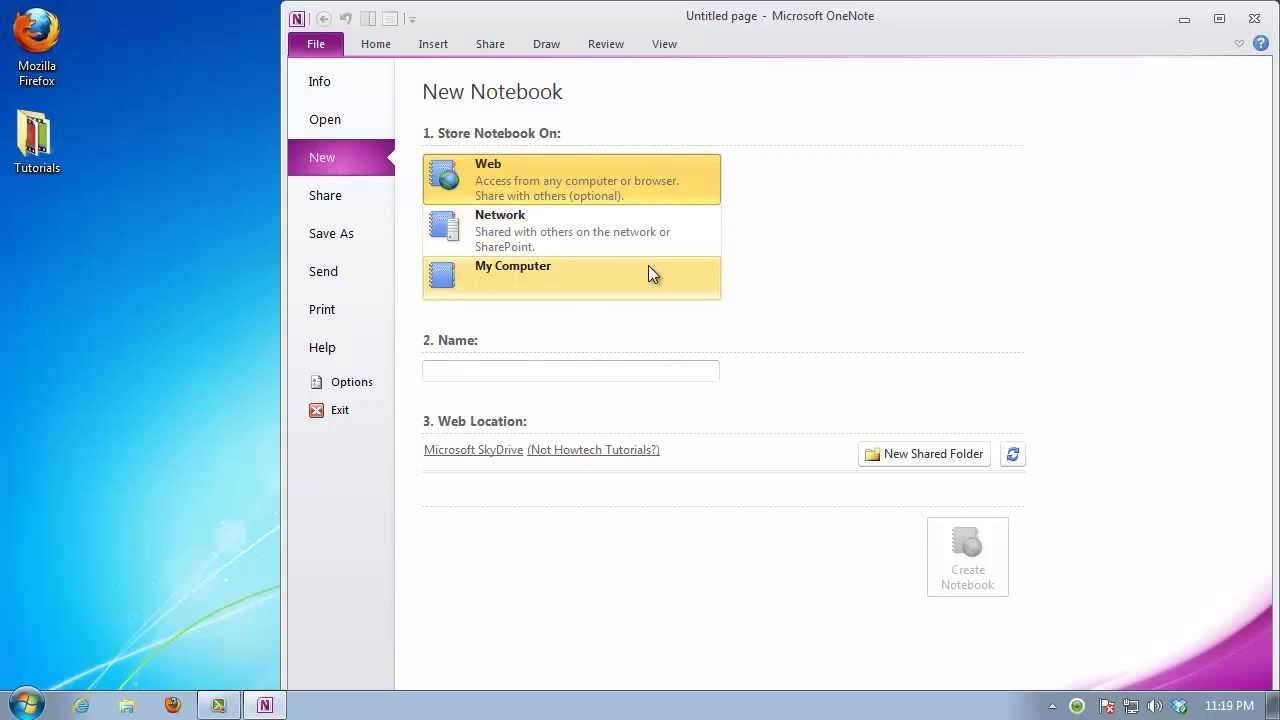
Task: Choose Web as notebook storage location
Action: click(571, 179)
